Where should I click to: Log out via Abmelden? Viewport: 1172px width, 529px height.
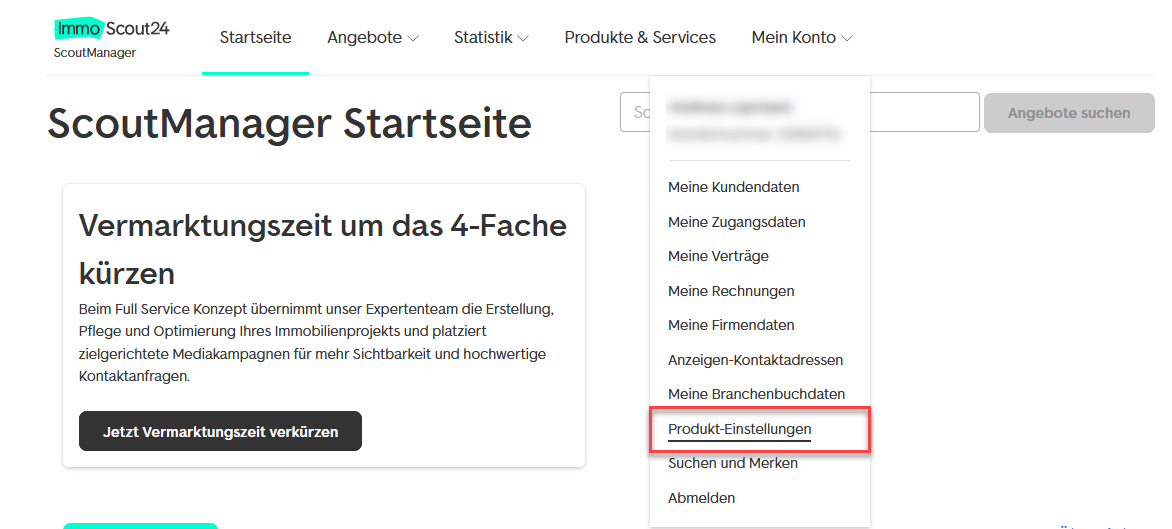click(701, 498)
